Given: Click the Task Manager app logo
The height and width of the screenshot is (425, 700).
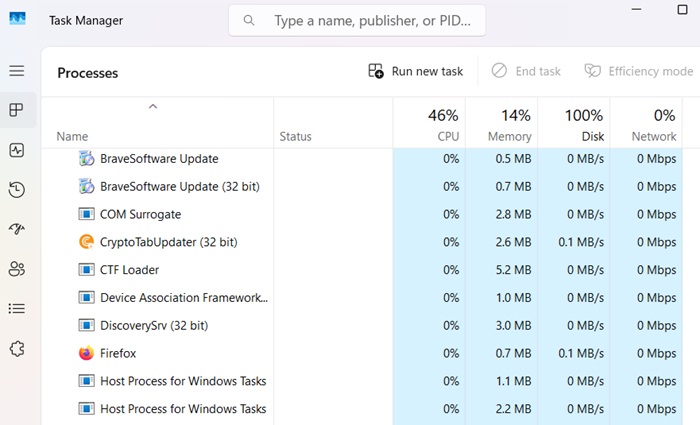Looking at the screenshot, I should coord(17,18).
